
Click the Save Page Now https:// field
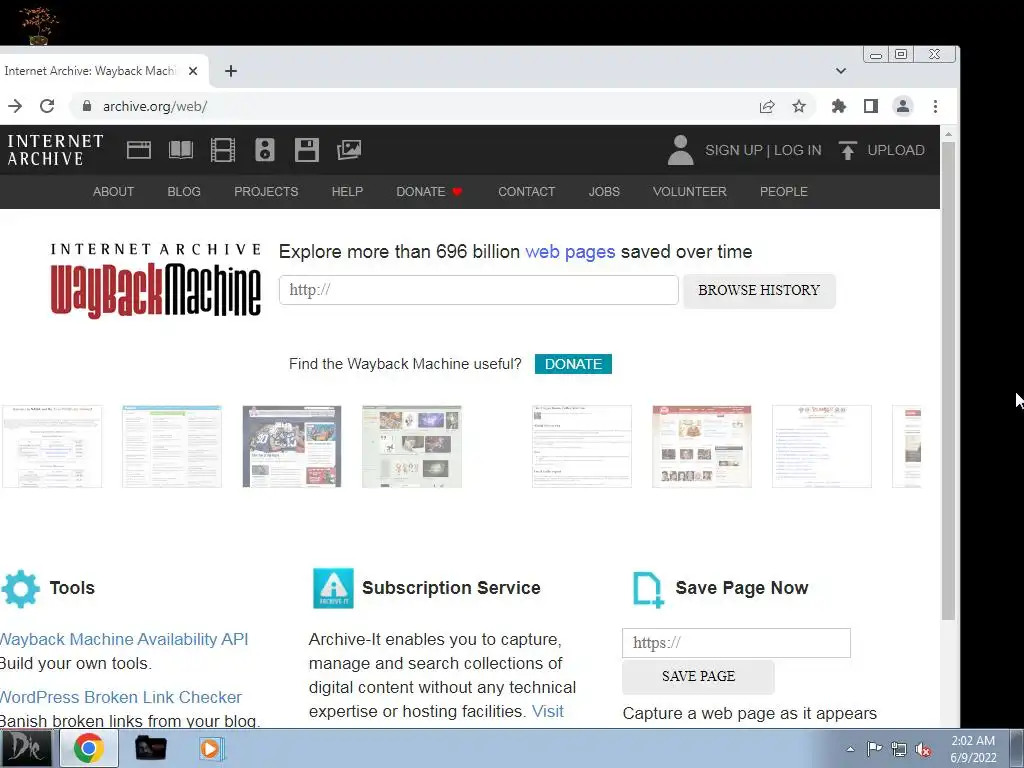point(736,643)
